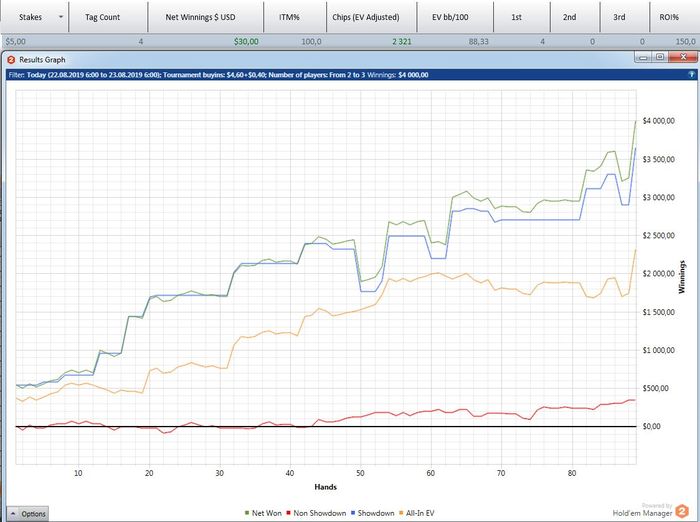Click the 88,33 EV bb/100 value

pyautogui.click(x=479, y=42)
